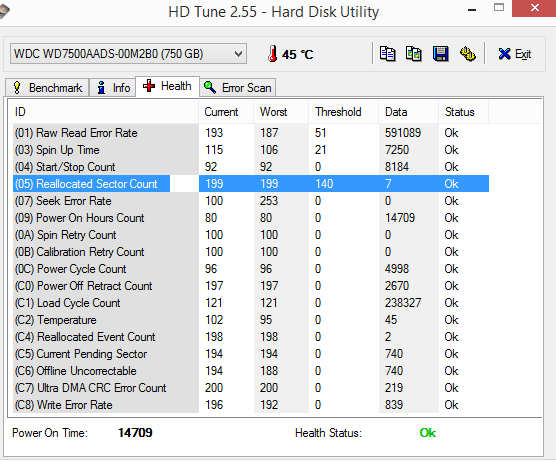Click the Threshold column header
The width and height of the screenshot is (556, 461).
344,112
